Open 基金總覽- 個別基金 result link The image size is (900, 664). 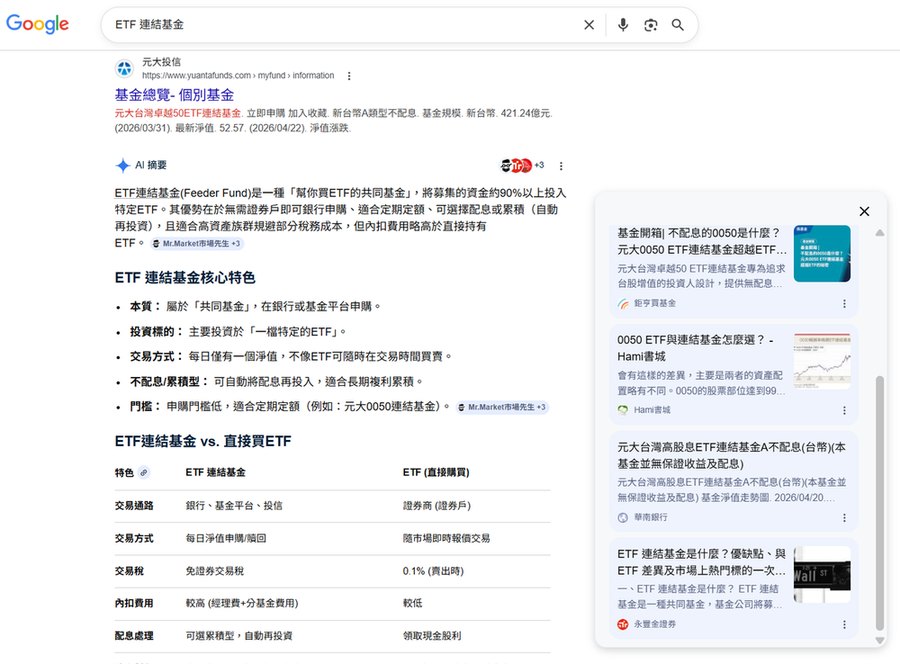coord(174,95)
